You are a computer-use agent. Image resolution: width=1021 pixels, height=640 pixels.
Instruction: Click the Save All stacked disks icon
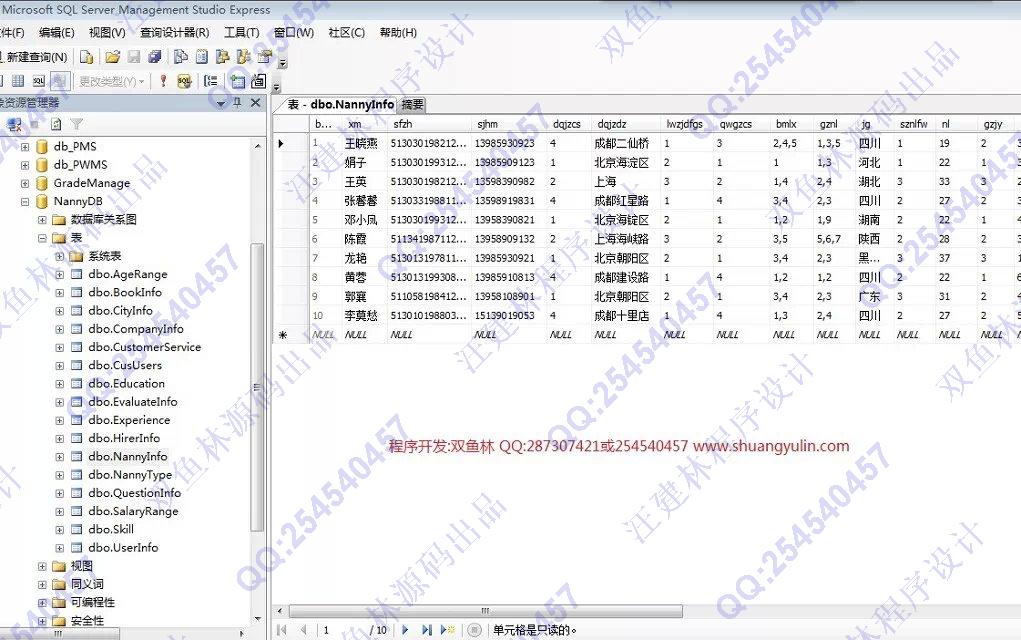(x=155, y=57)
